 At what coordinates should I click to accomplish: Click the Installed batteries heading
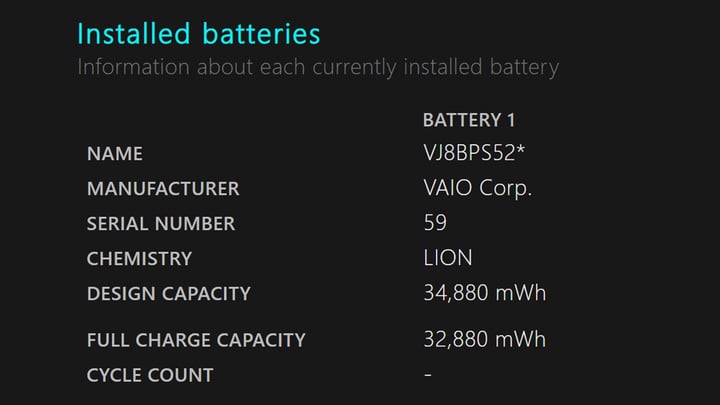click(x=198, y=33)
